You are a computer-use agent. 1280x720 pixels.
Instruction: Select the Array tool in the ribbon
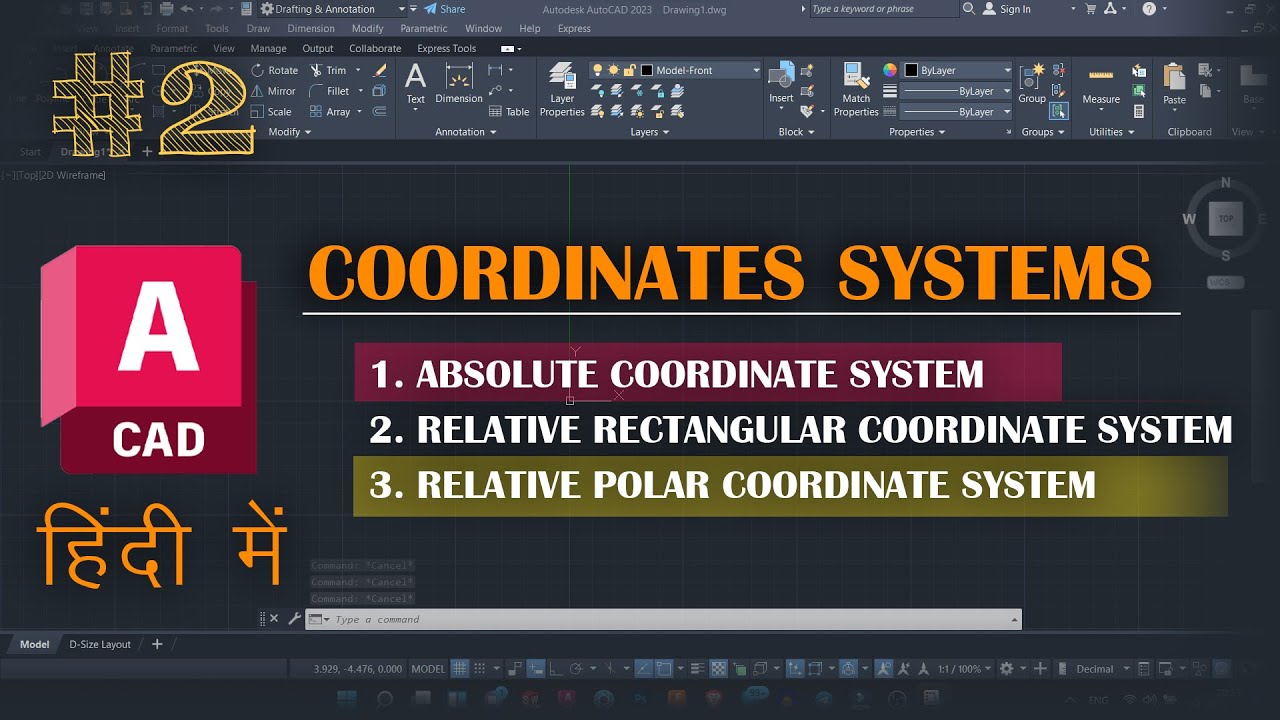(x=329, y=112)
